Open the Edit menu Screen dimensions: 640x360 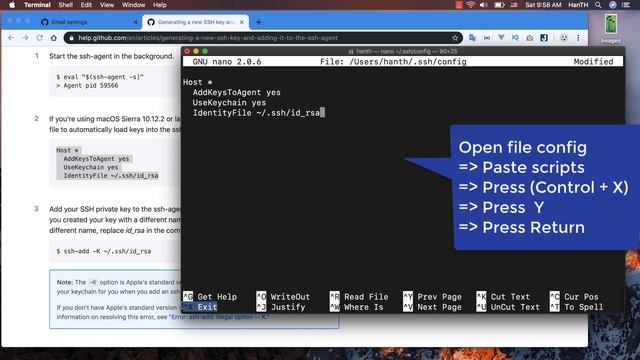pyautogui.click(x=86, y=5)
